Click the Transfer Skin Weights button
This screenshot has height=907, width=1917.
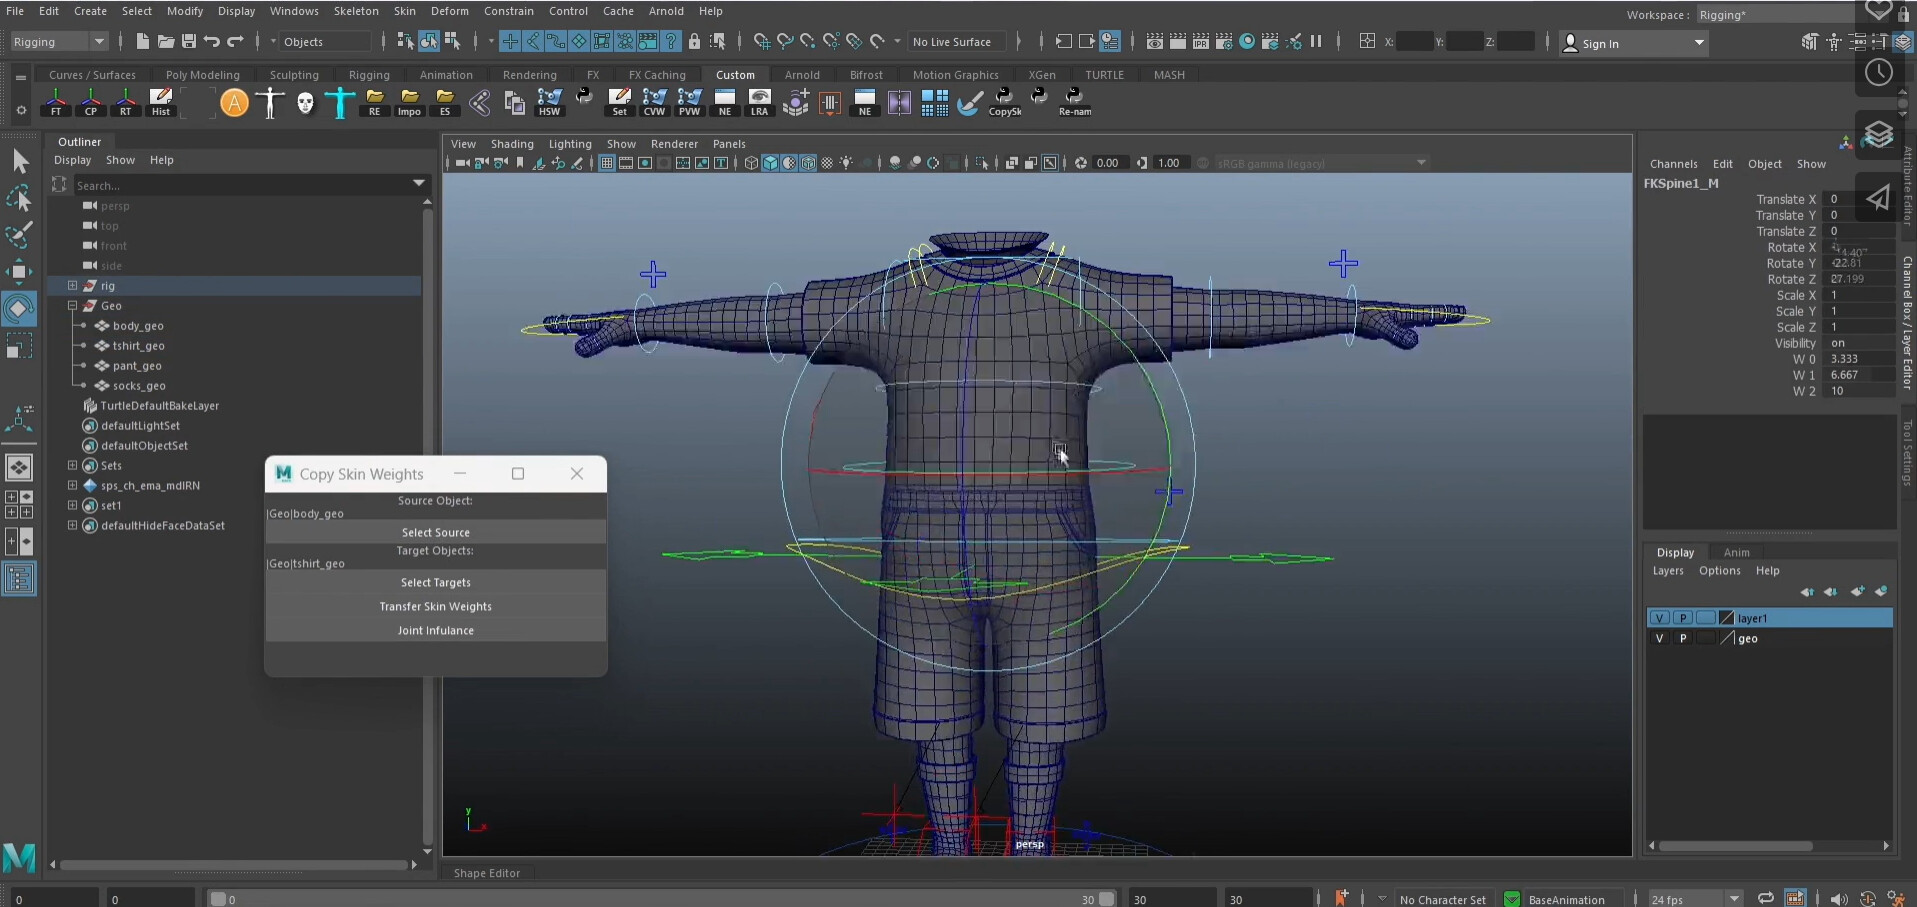(x=435, y=606)
